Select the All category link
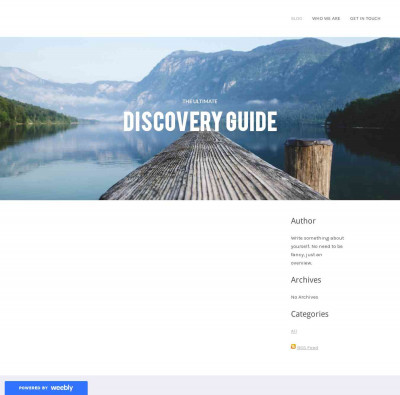This screenshot has height=395, width=400. click(294, 331)
